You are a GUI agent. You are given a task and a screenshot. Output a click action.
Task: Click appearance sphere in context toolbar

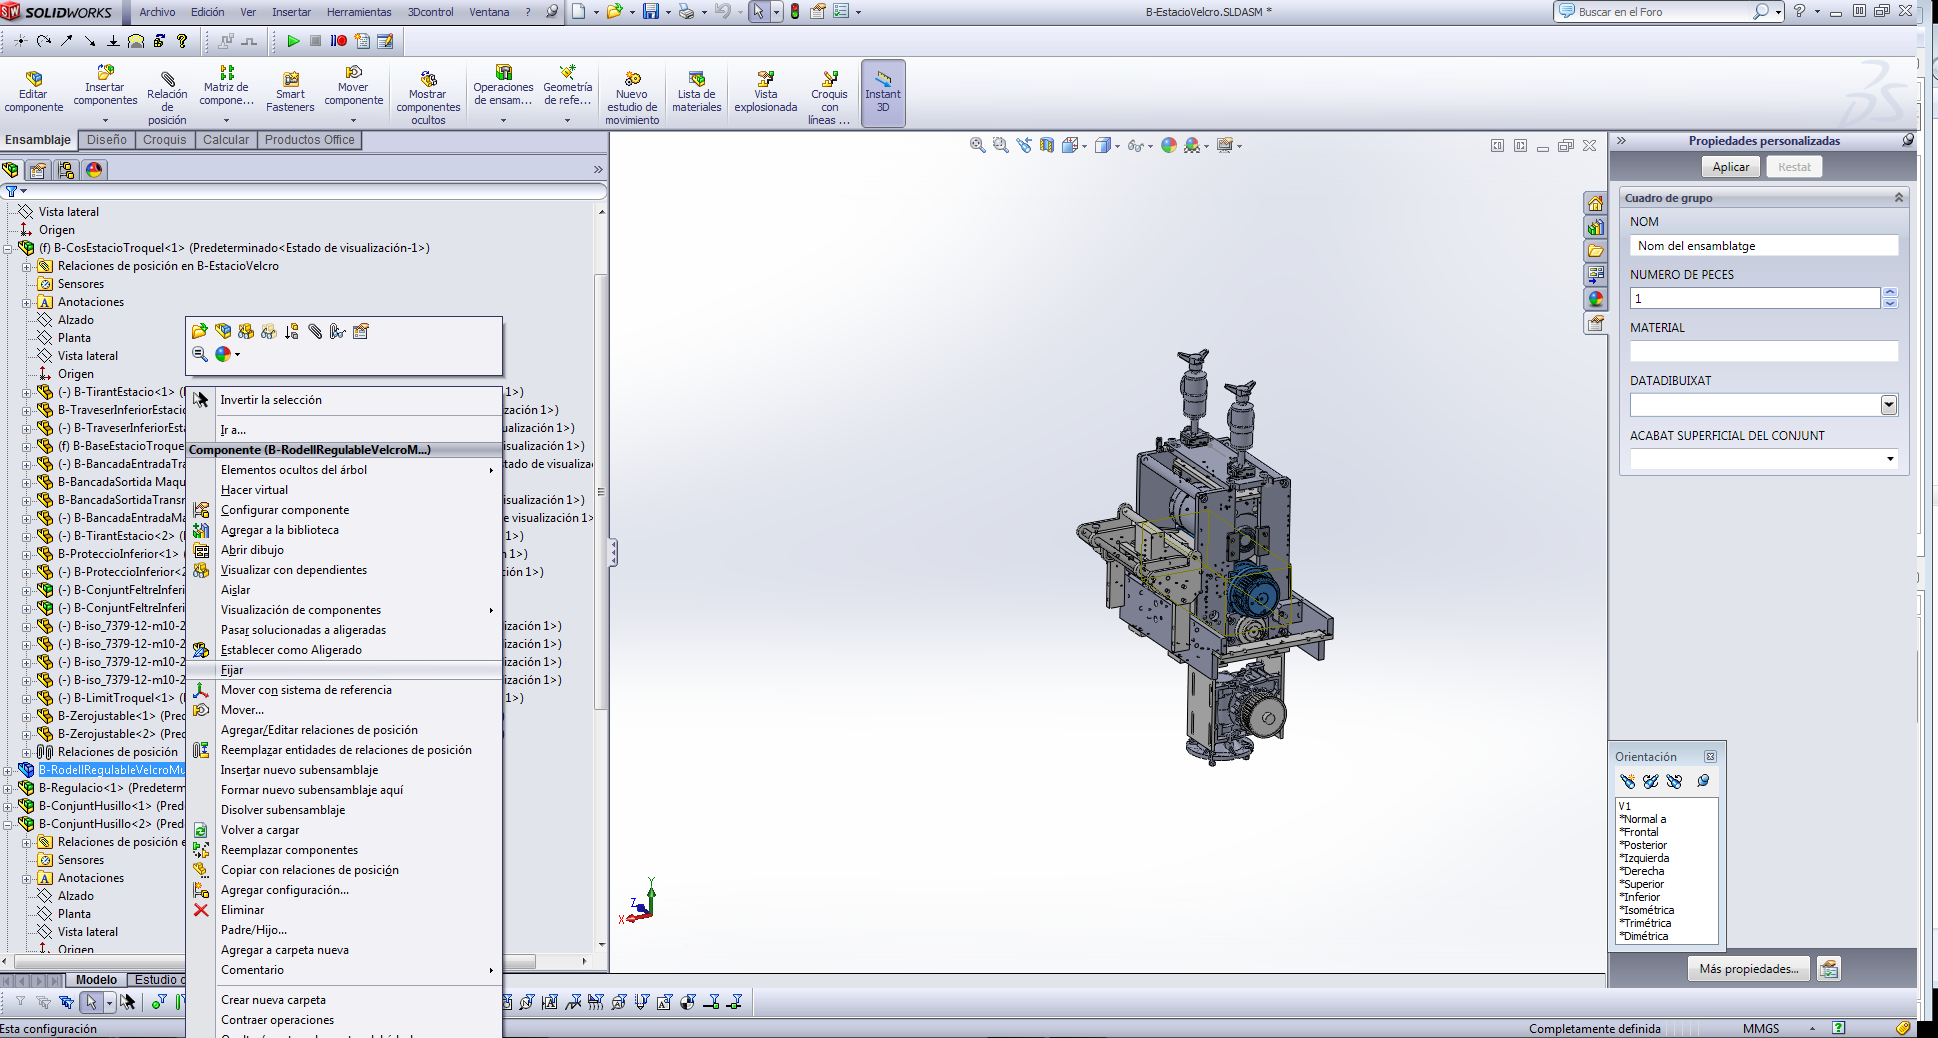[223, 353]
